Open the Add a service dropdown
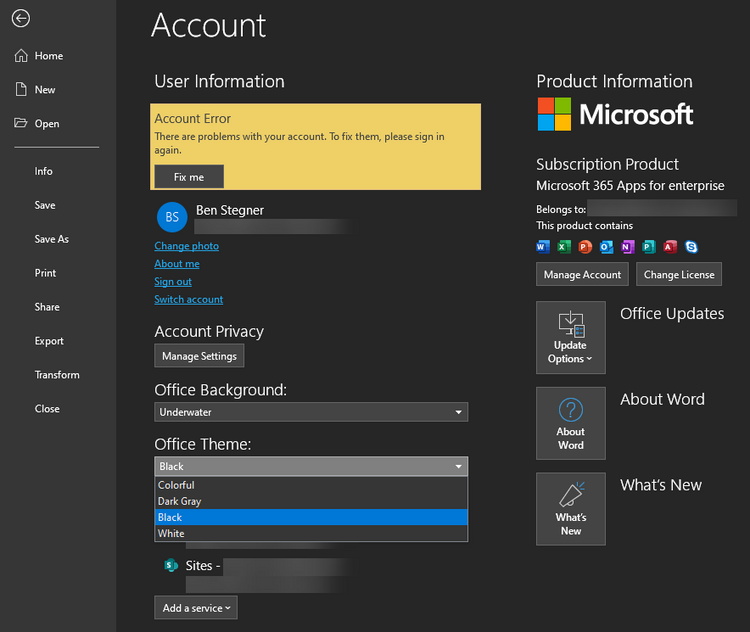750x632 pixels. [x=196, y=608]
